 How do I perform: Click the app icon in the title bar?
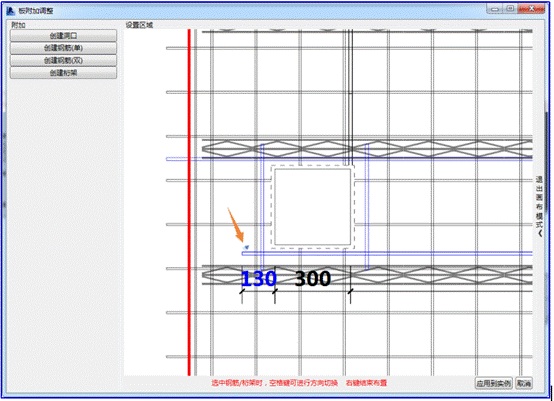click(11, 11)
